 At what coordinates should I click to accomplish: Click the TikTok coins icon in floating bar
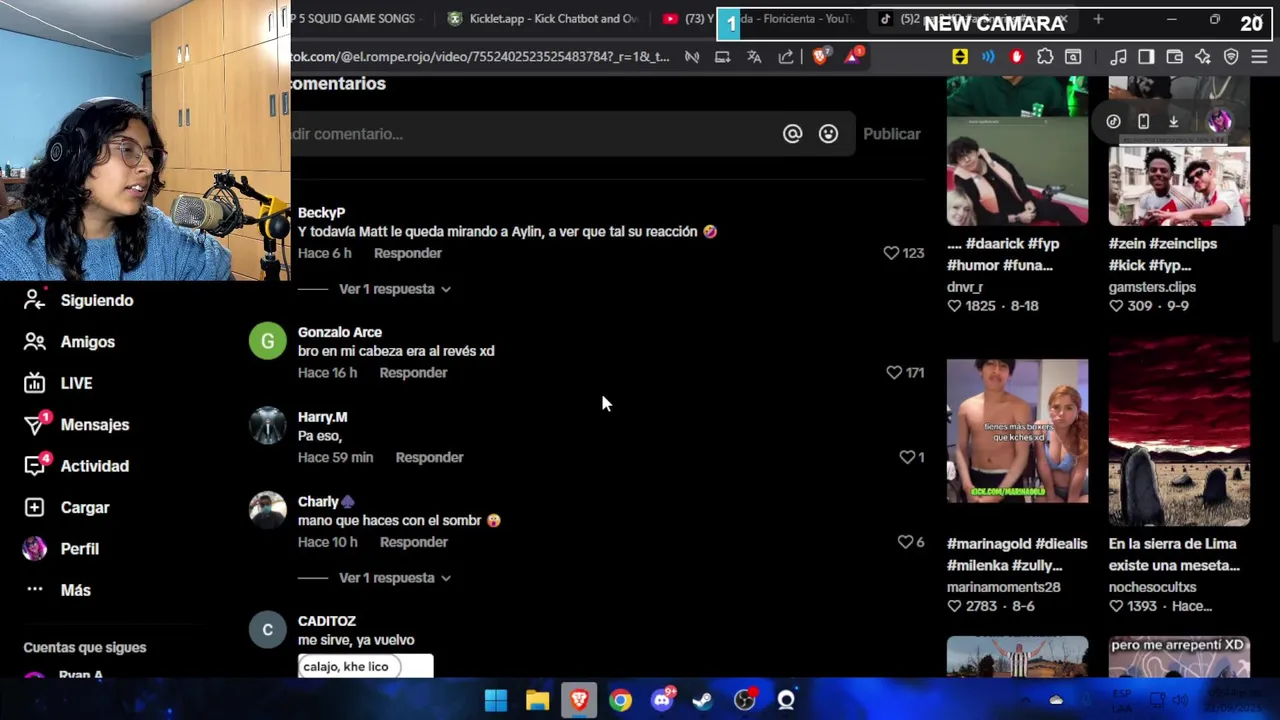tap(1113, 121)
